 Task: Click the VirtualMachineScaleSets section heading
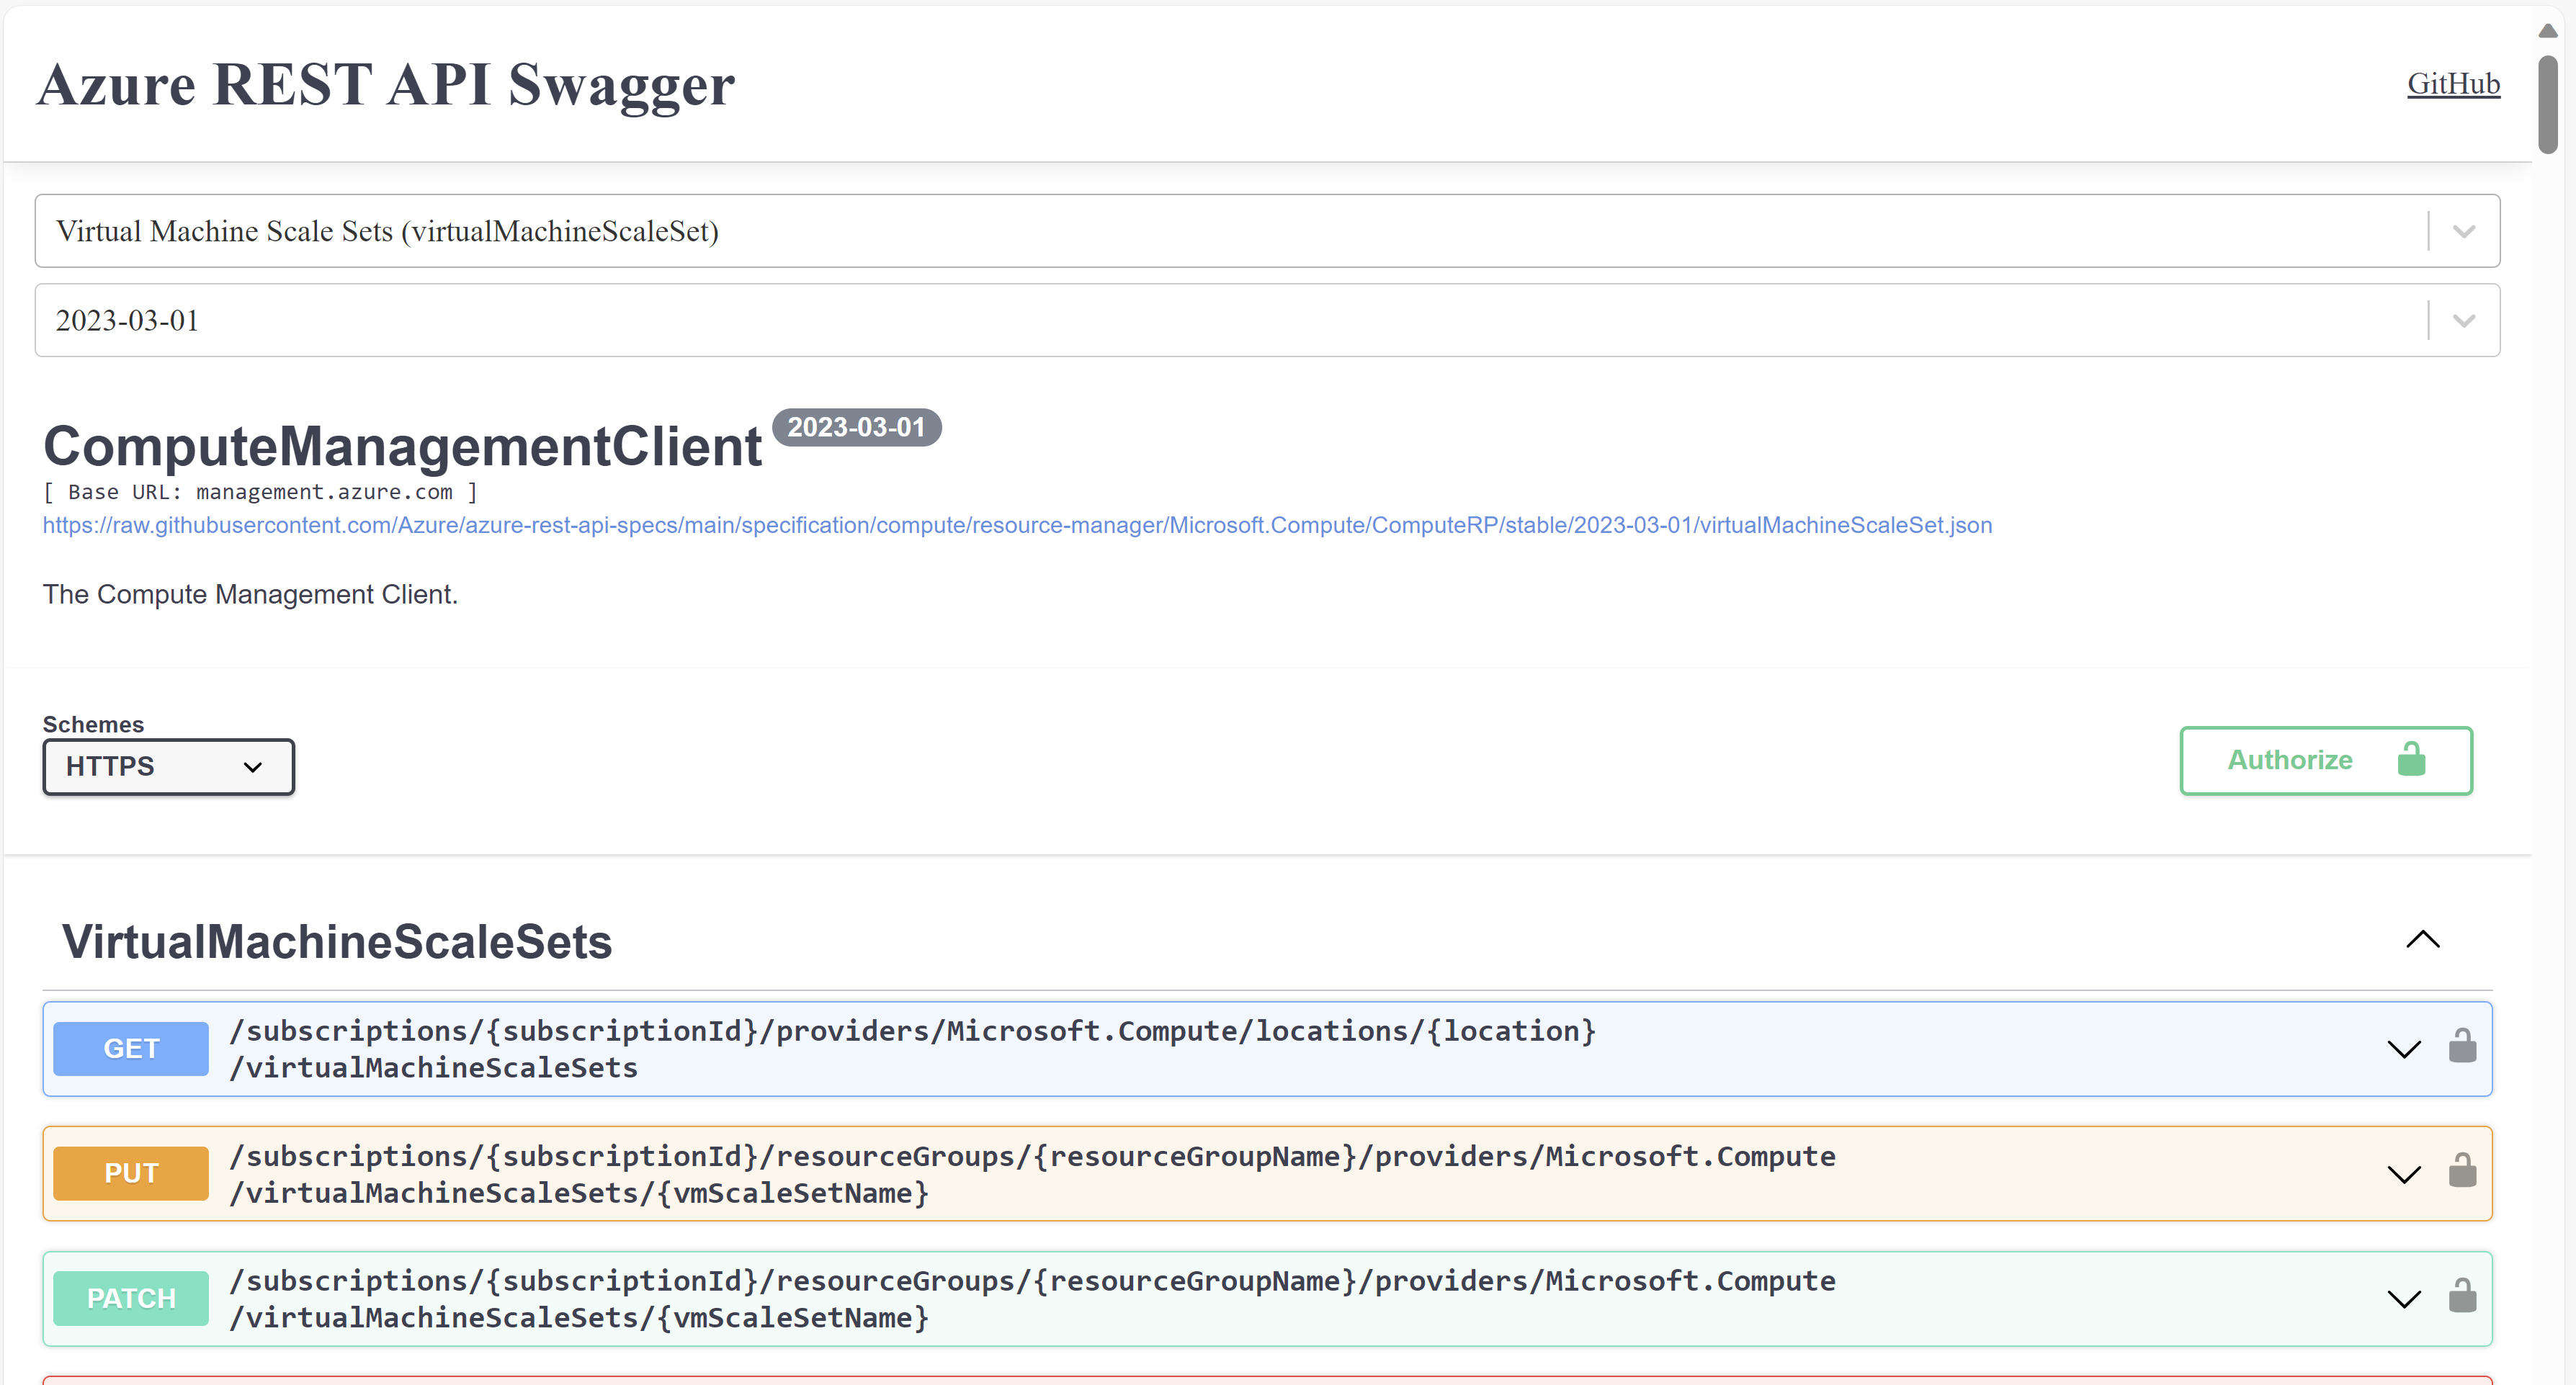coord(337,942)
